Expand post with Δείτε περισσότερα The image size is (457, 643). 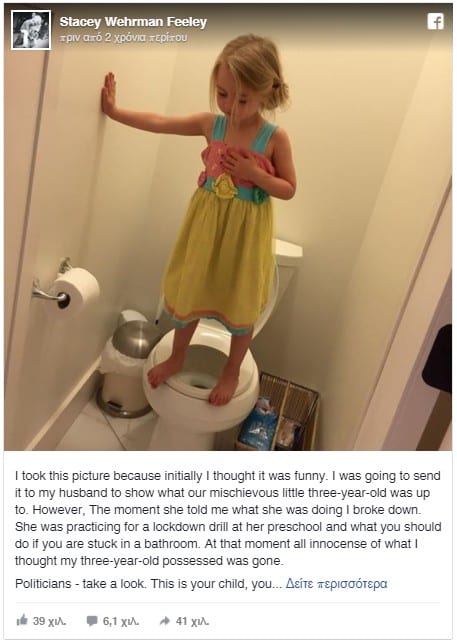(336, 583)
